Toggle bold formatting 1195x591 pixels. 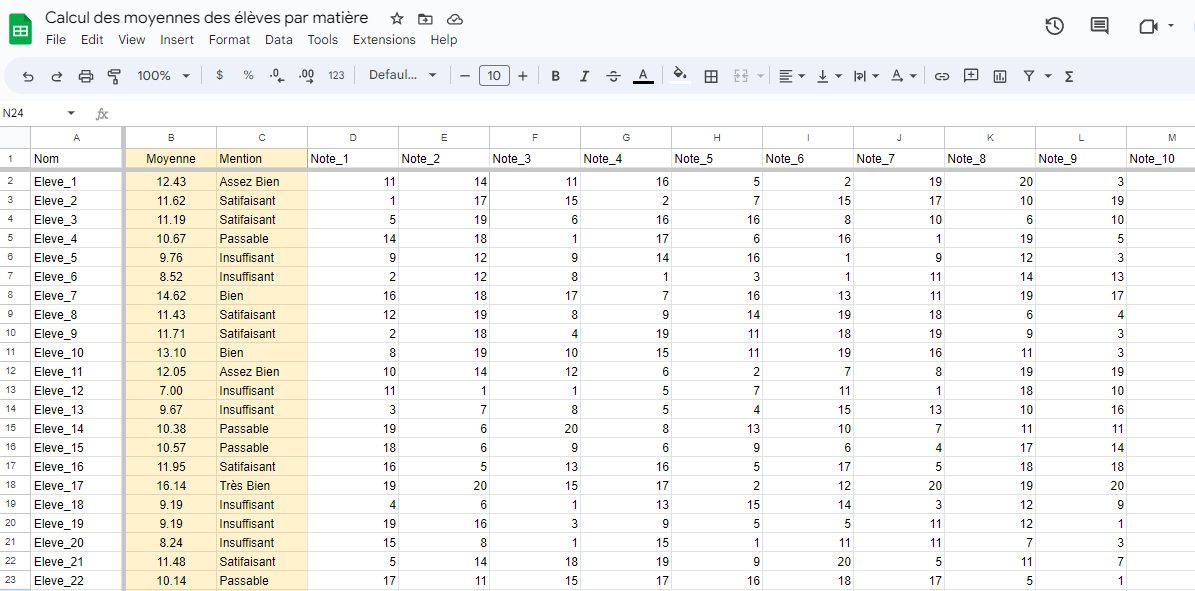click(555, 75)
